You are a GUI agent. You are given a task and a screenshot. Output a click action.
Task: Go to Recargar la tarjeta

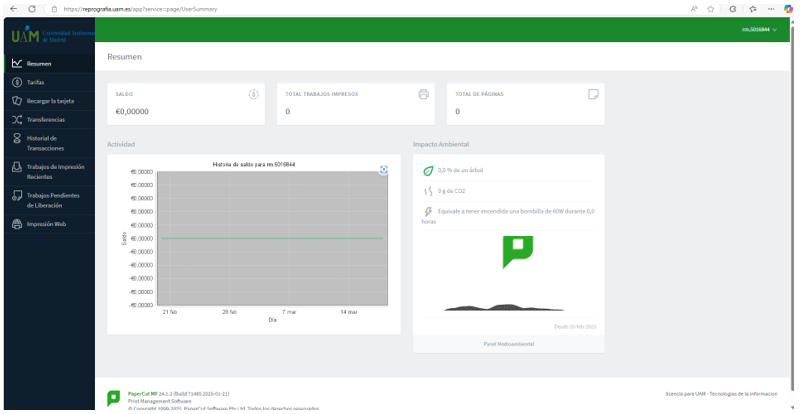coord(50,101)
